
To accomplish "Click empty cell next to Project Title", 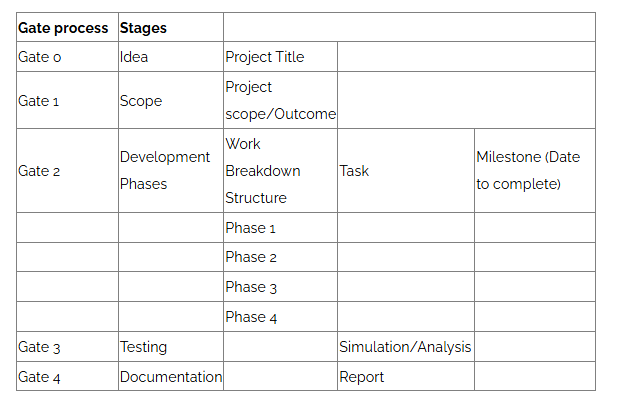I will (466, 57).
